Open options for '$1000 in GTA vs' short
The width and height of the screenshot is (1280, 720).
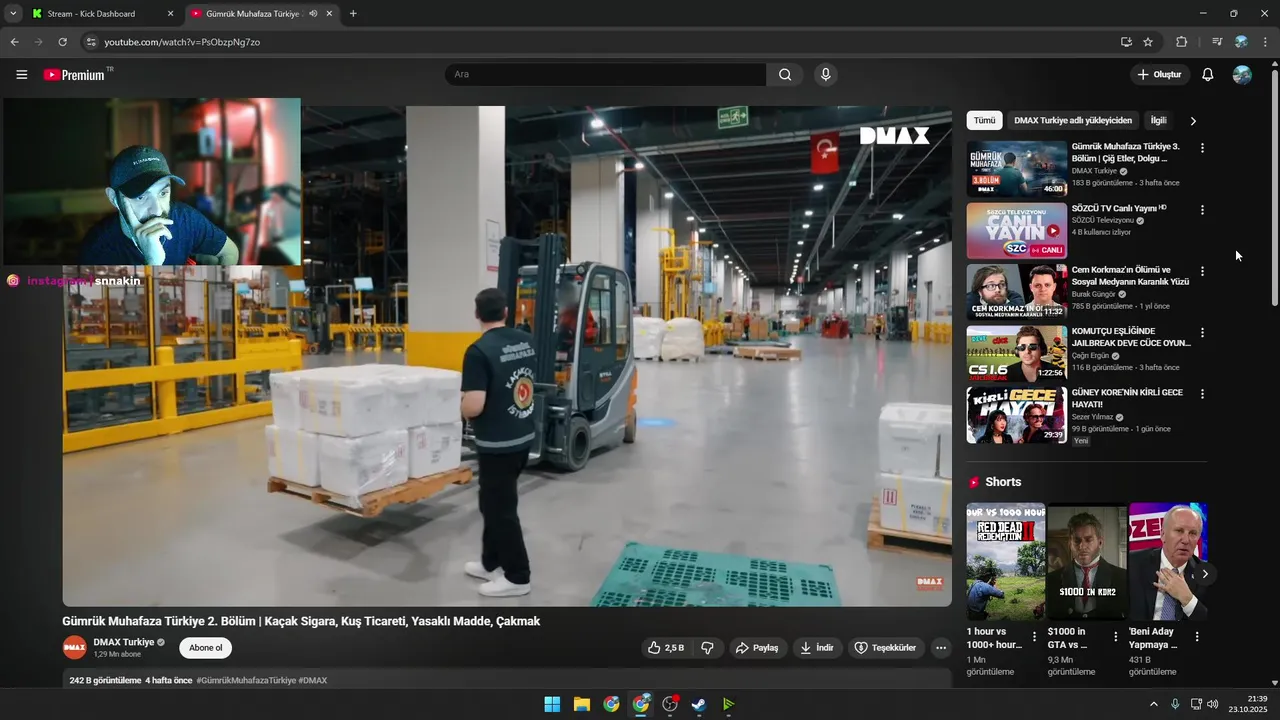pyautogui.click(x=1116, y=636)
